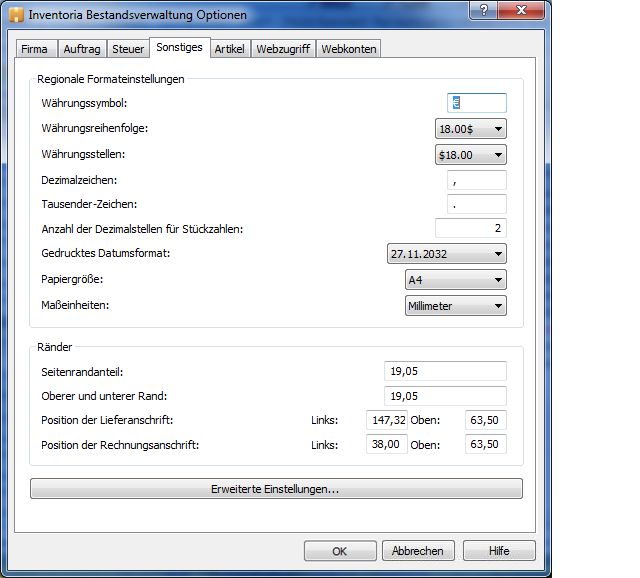
Task: Click the Hilfe button
Action: point(499,551)
